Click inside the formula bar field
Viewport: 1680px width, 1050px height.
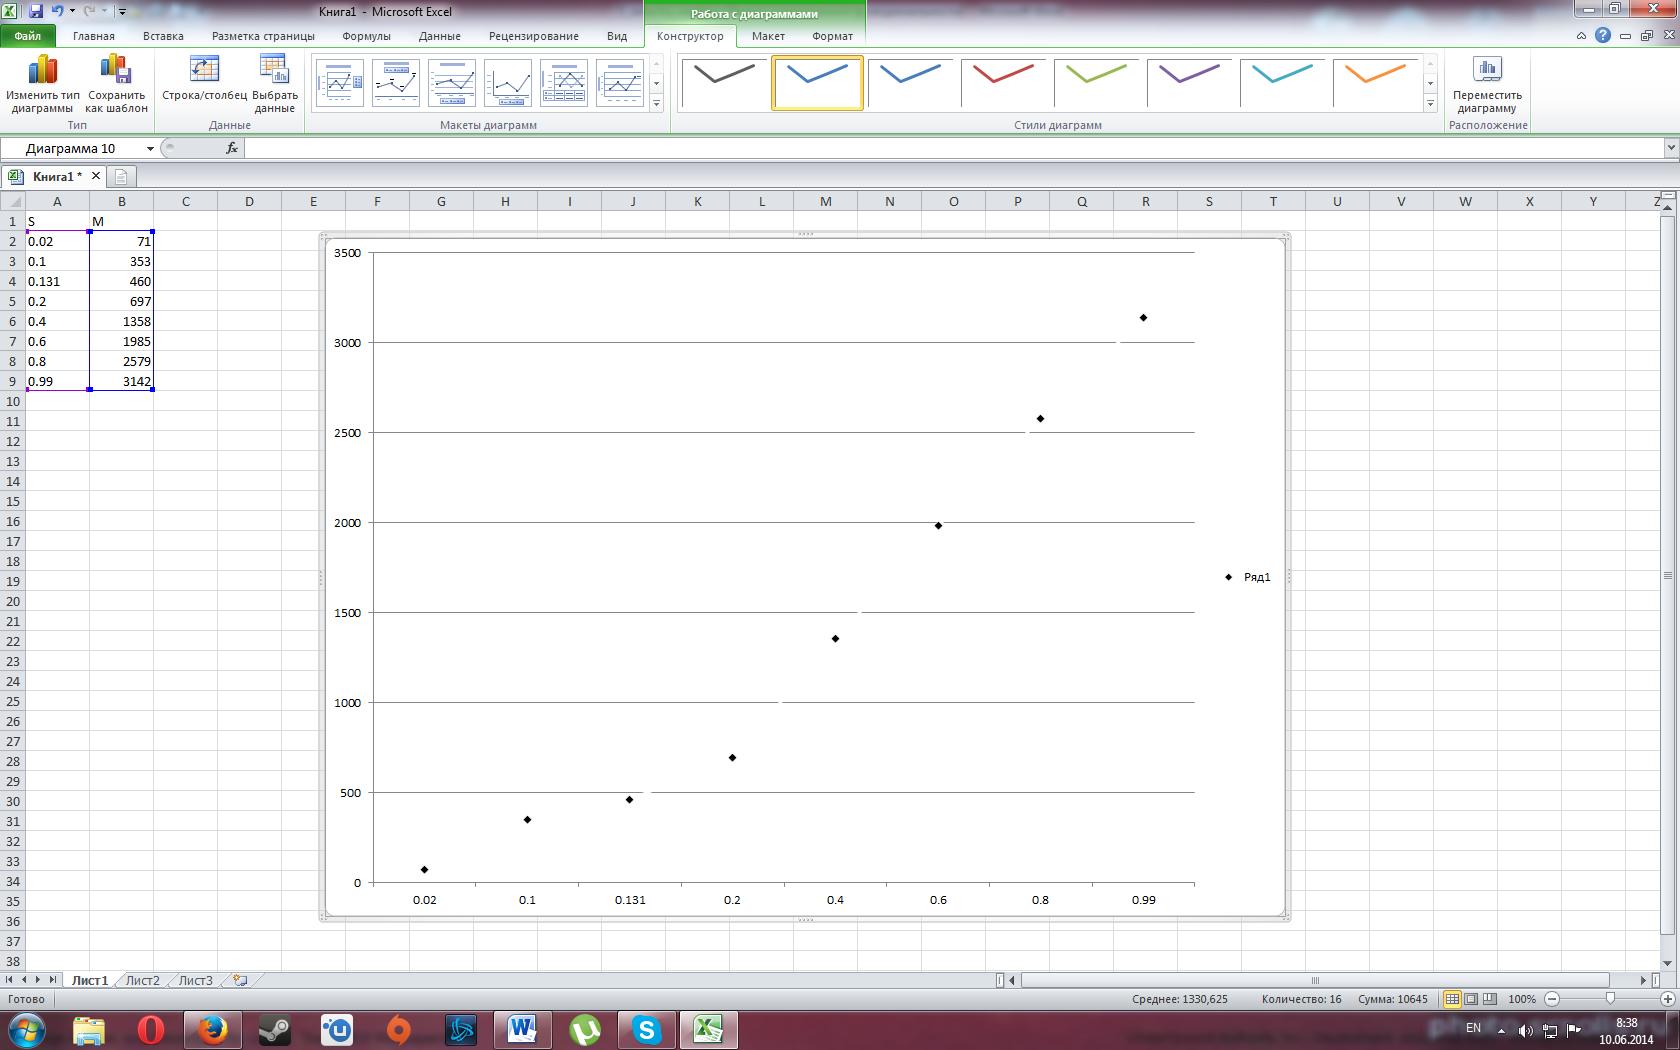point(950,148)
